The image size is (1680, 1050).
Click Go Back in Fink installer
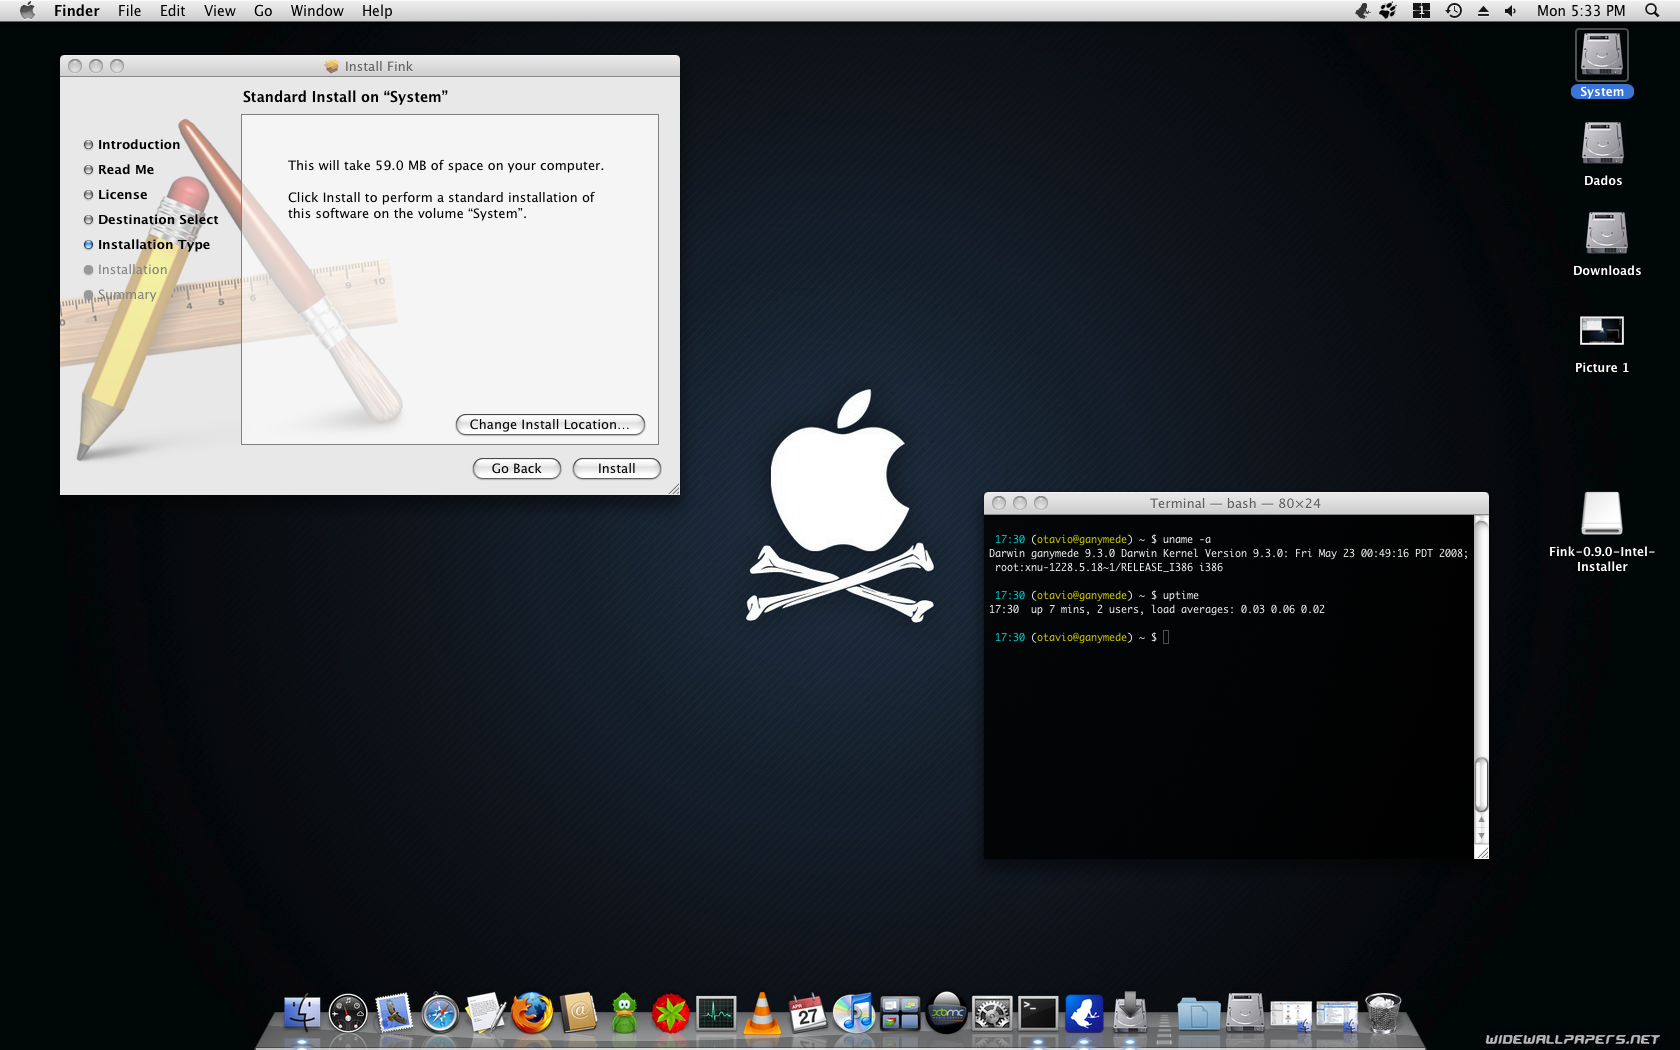click(516, 469)
